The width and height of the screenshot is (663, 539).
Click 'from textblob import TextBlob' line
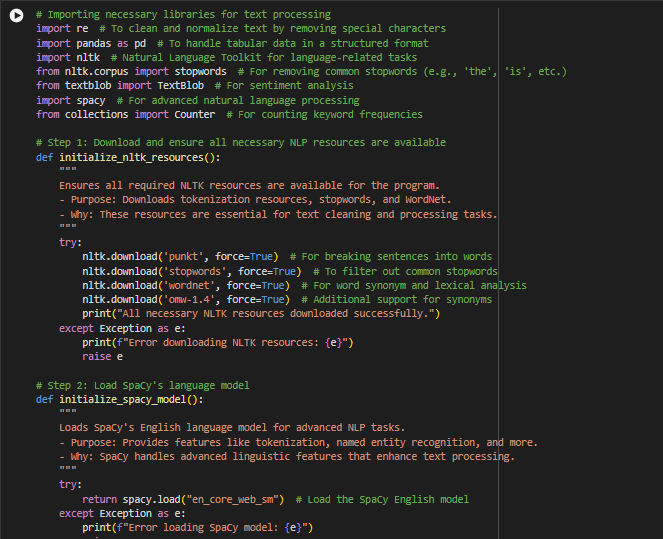tap(195, 86)
